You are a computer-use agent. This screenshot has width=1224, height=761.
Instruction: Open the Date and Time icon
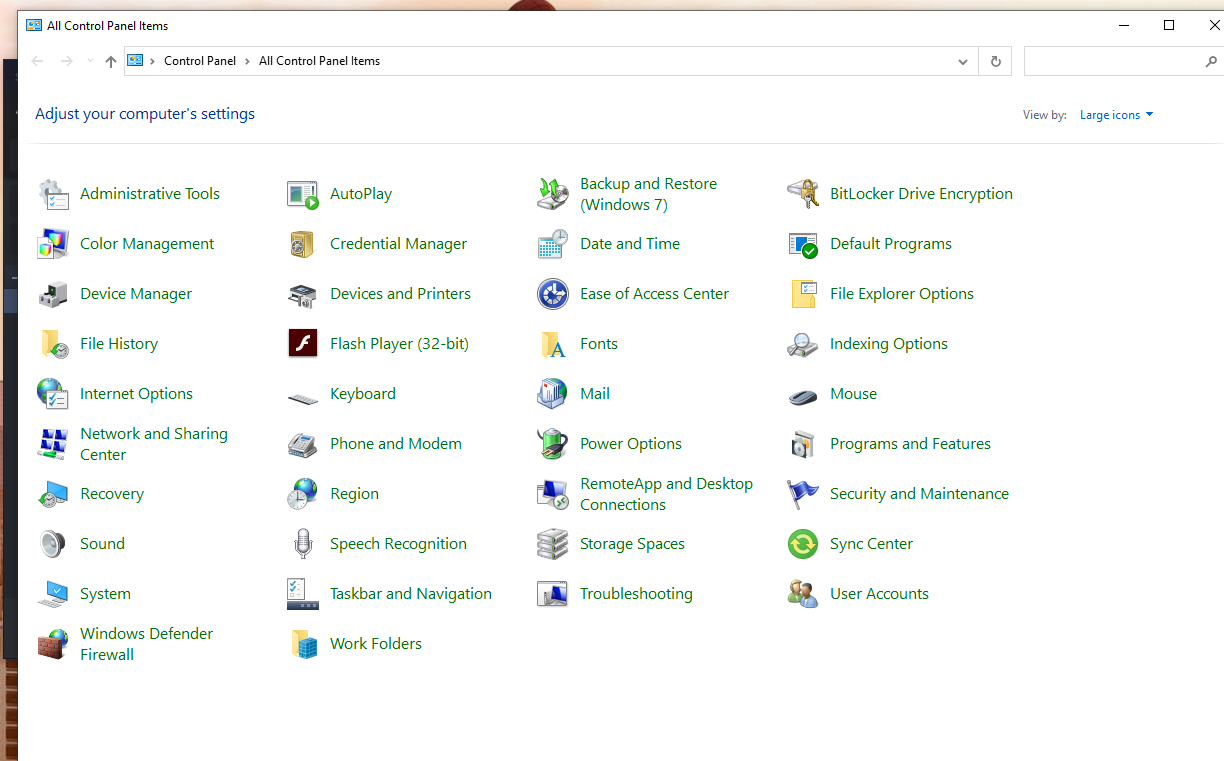[553, 244]
